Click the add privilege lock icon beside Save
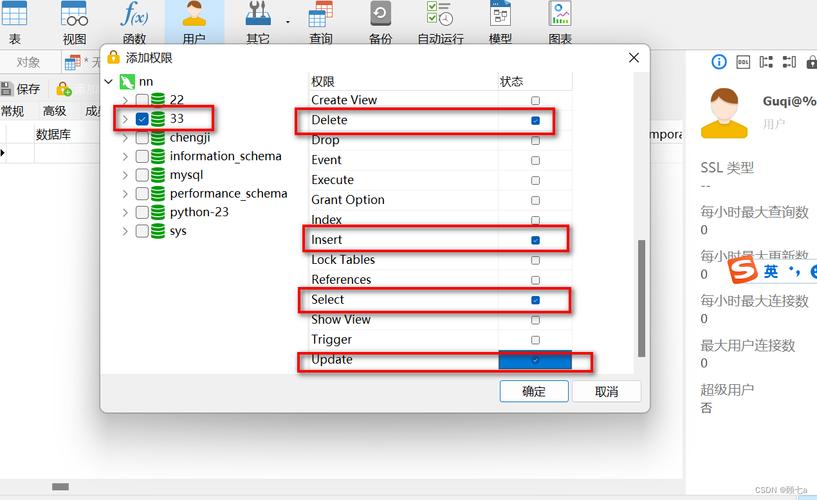817x500 pixels. click(64, 89)
